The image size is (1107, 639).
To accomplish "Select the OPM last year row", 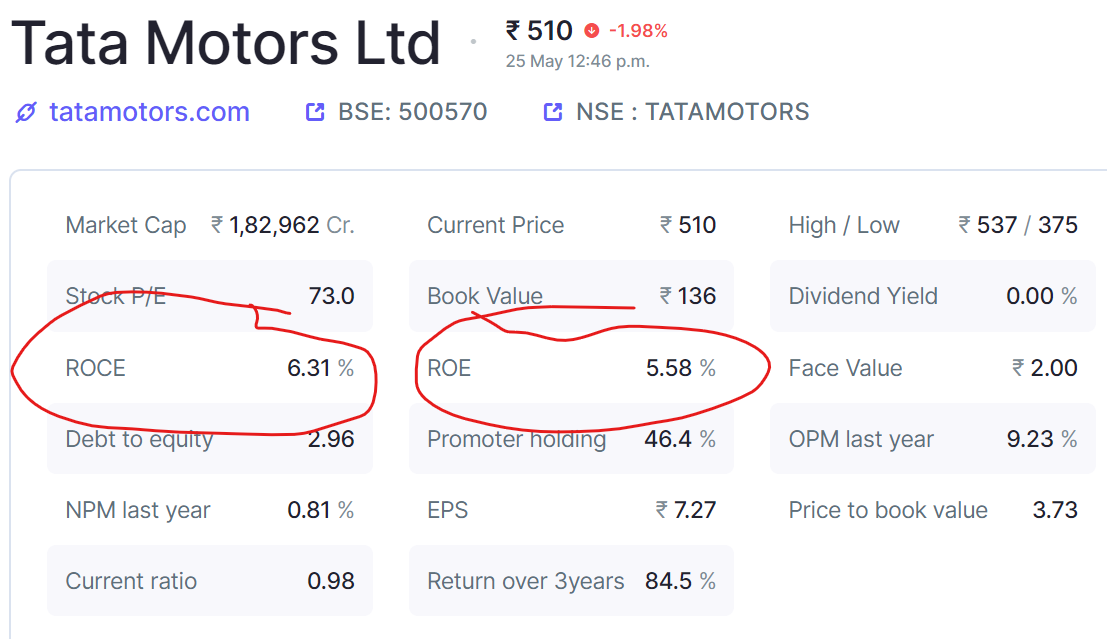I will coord(932,439).
